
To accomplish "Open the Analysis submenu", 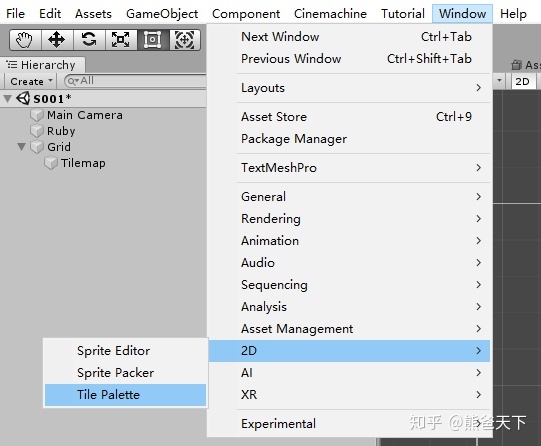I will (x=349, y=307).
